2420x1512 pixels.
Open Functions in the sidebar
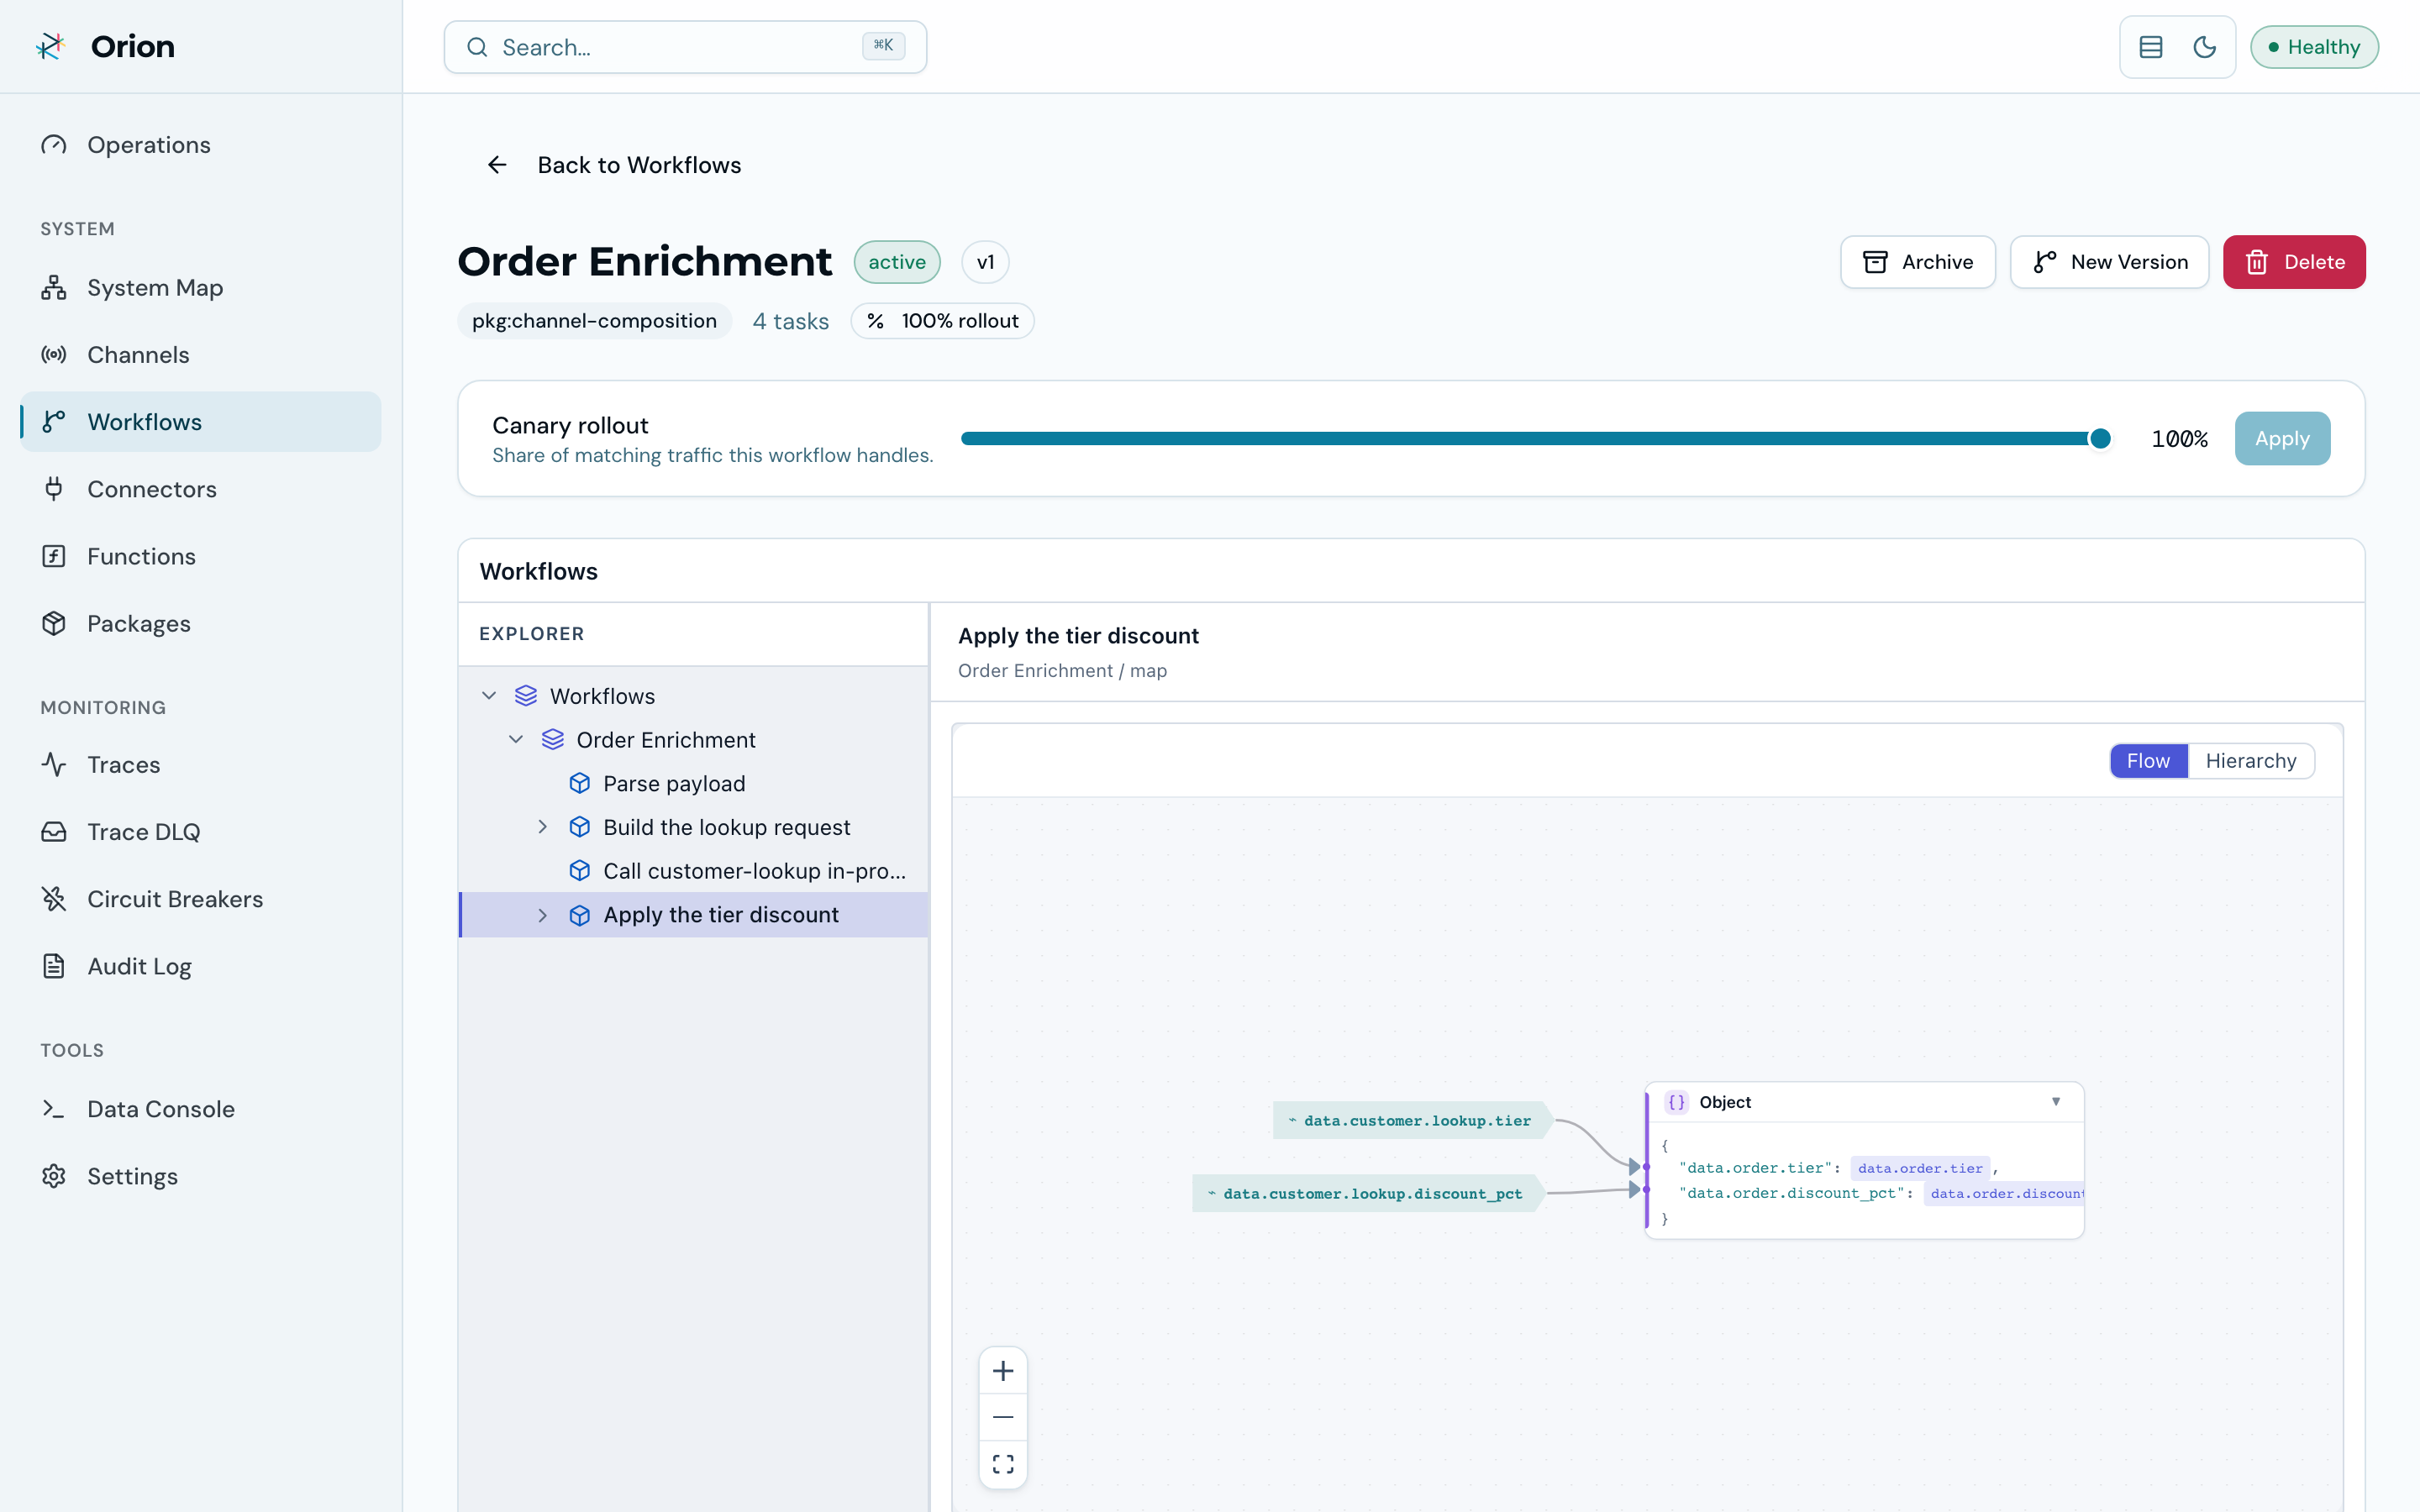tap(200, 556)
